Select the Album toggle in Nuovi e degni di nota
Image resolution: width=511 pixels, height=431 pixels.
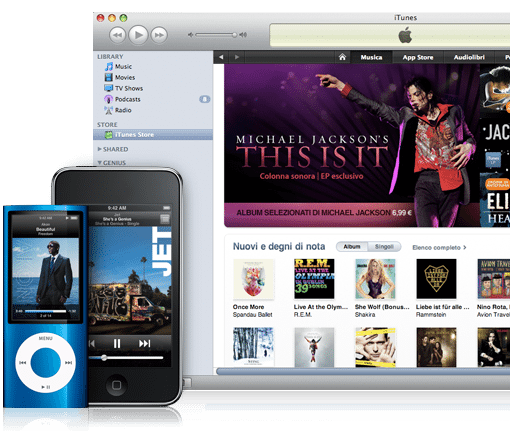click(x=352, y=247)
